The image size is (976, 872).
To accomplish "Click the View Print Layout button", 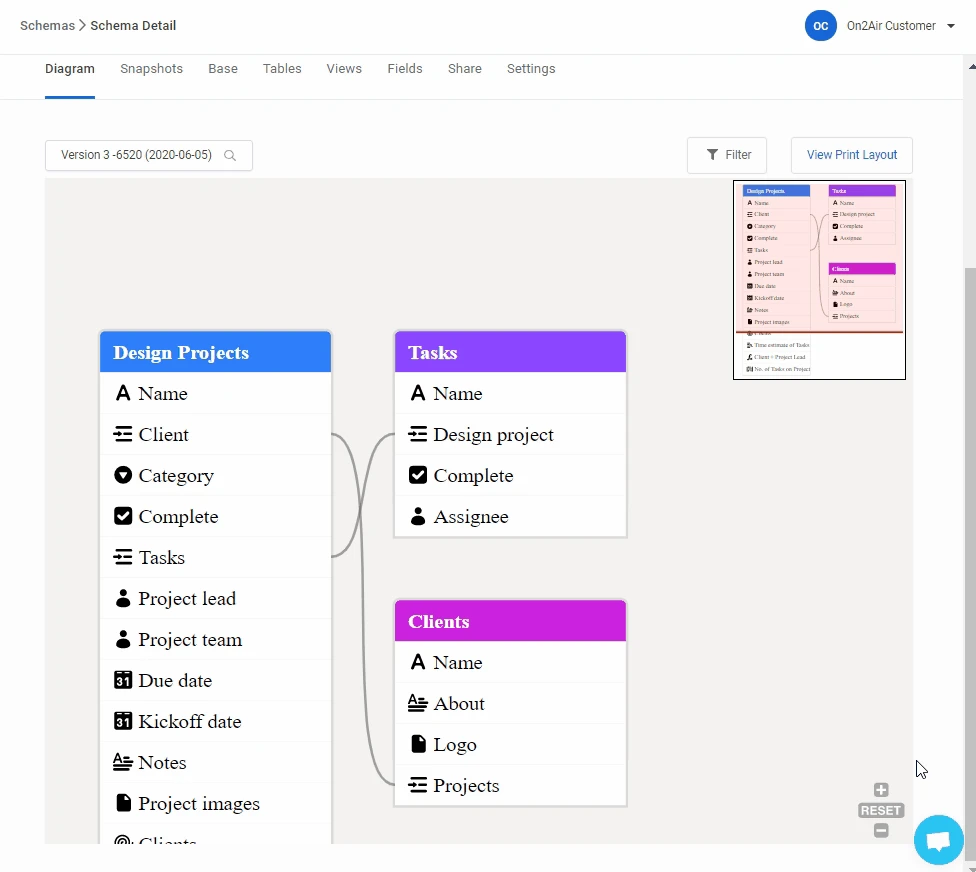I will tap(851, 155).
